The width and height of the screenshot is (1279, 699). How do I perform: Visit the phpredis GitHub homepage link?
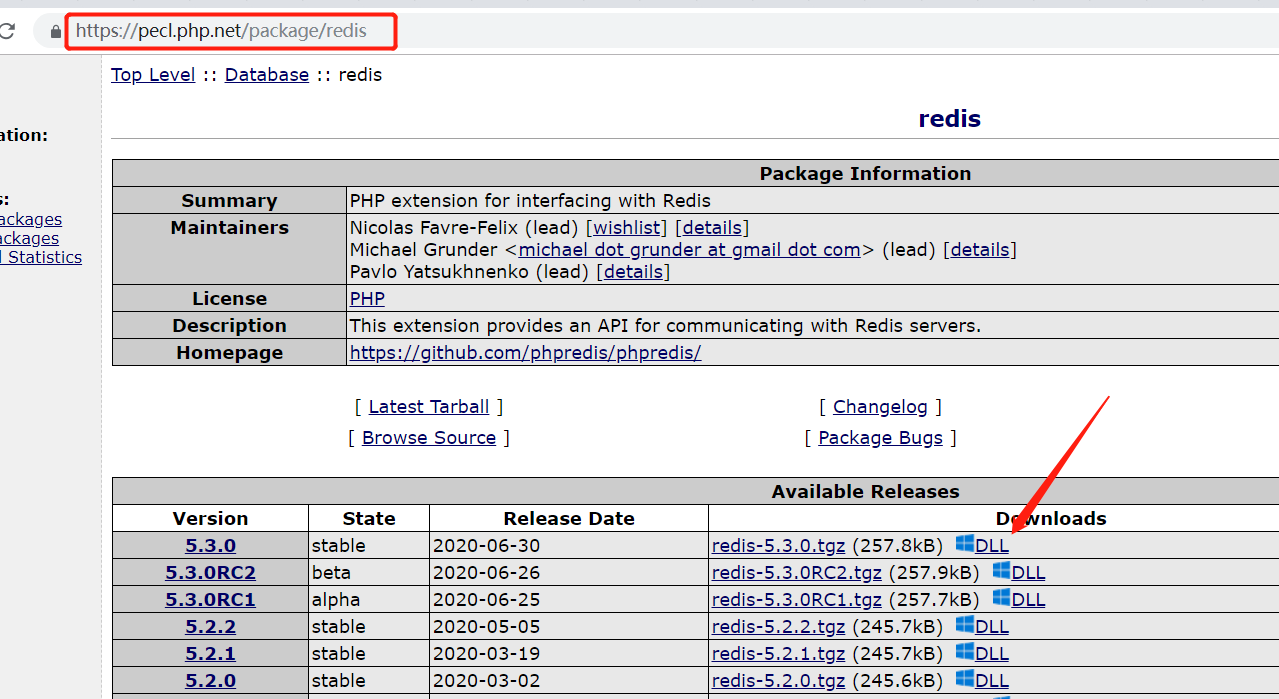point(525,353)
